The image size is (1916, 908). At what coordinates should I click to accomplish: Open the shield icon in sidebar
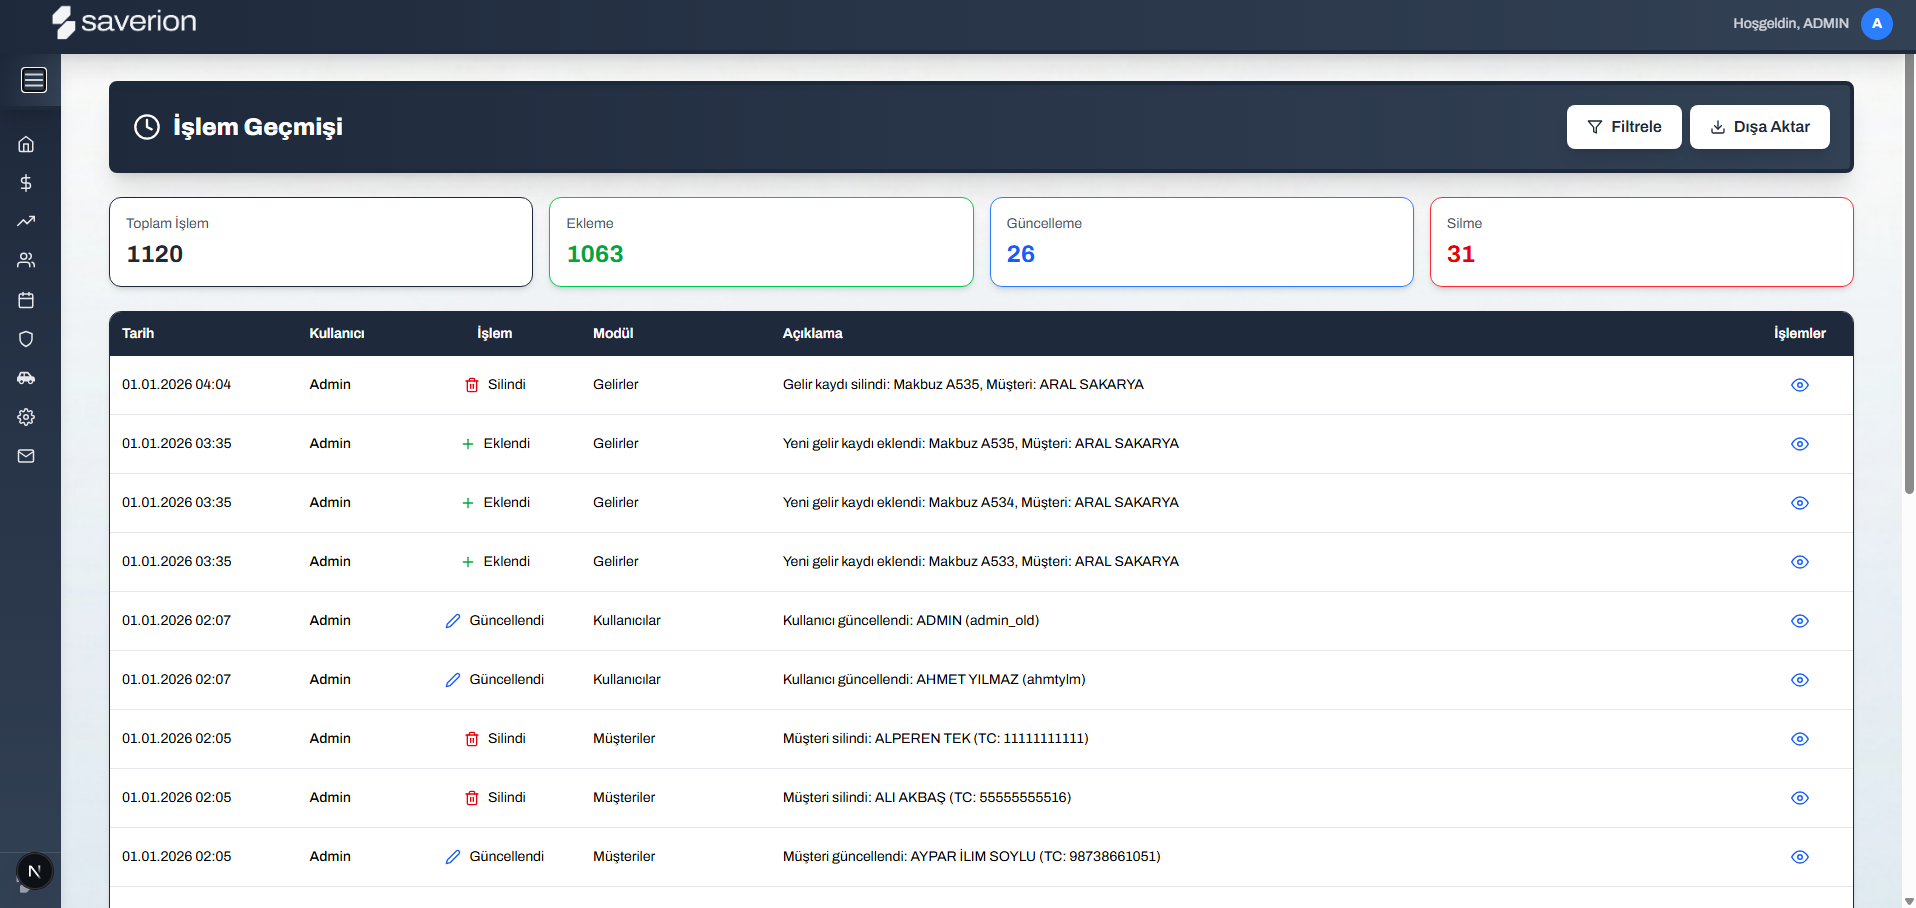tap(26, 339)
